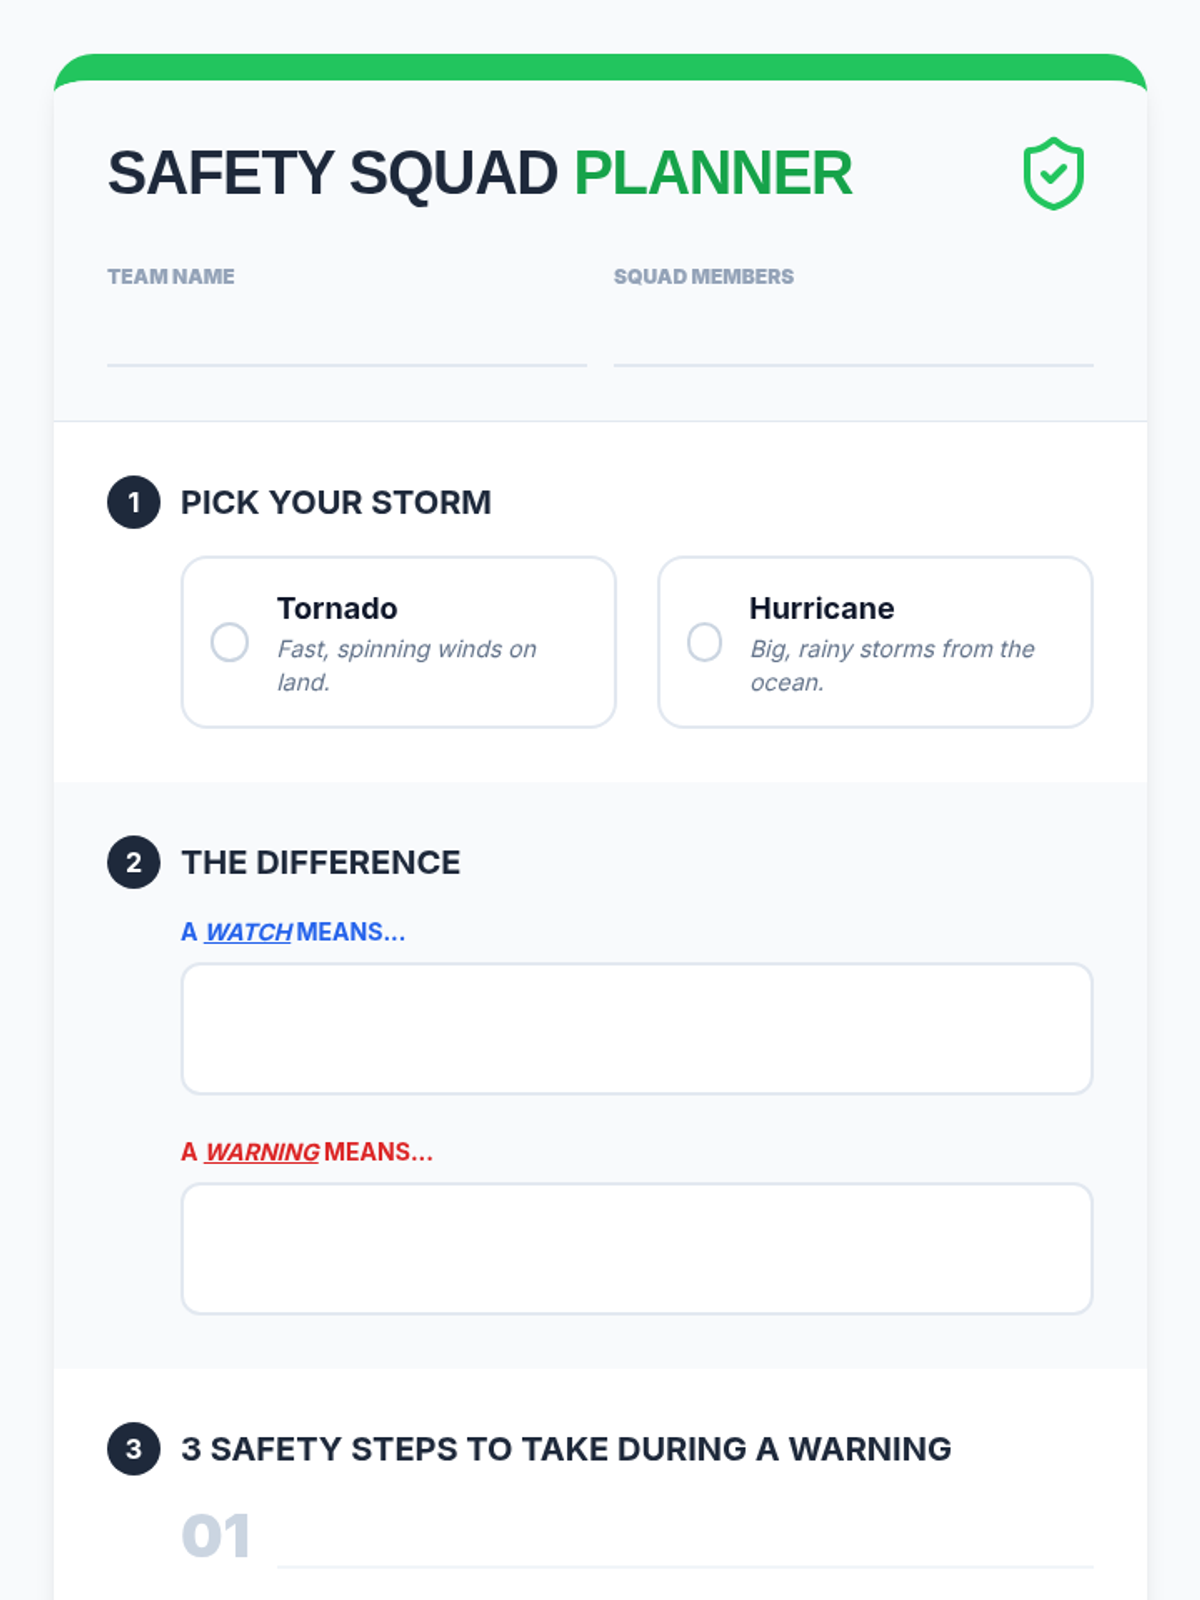Click the 'A Warning means' text box

tap(637, 1249)
